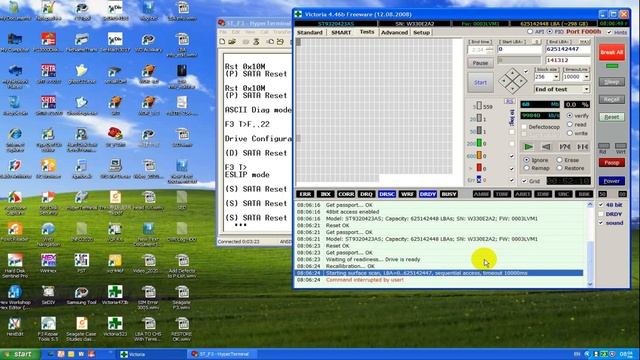Open Seagate Case Studies desktop file
The height and width of the screenshot is (360, 640).
[81, 329]
